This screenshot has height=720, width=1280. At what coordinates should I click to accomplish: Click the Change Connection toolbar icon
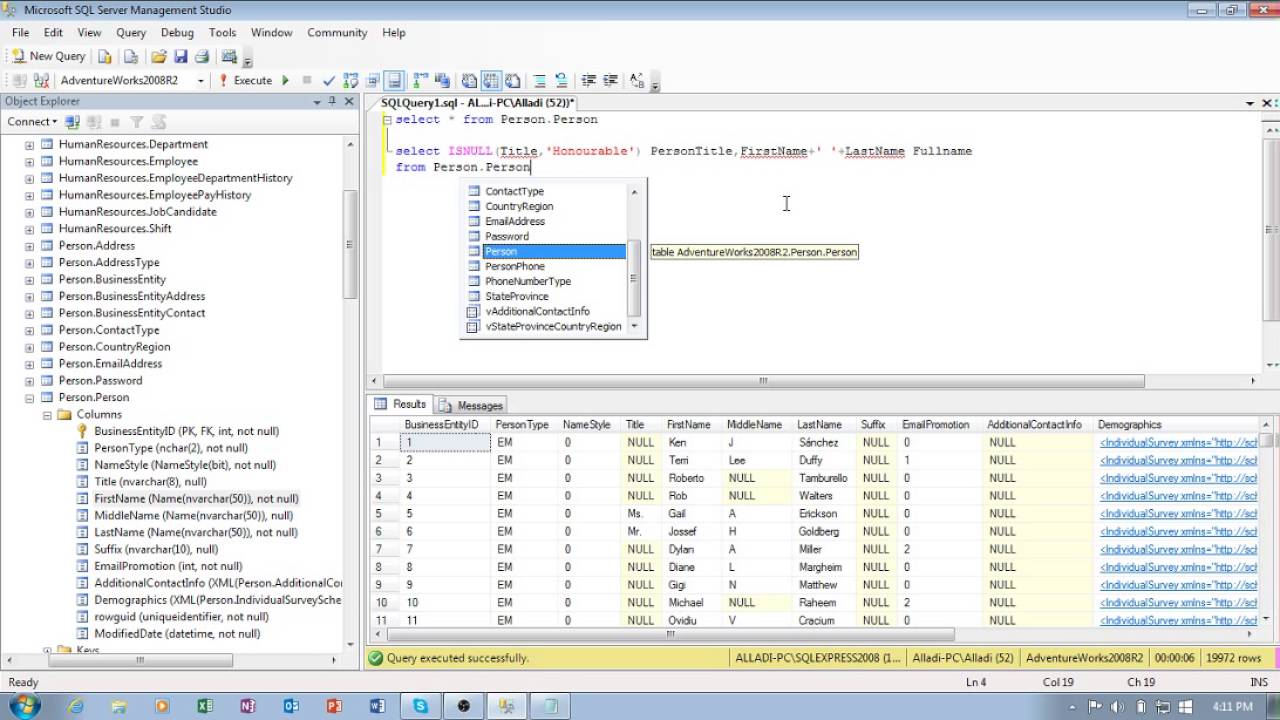(43, 81)
